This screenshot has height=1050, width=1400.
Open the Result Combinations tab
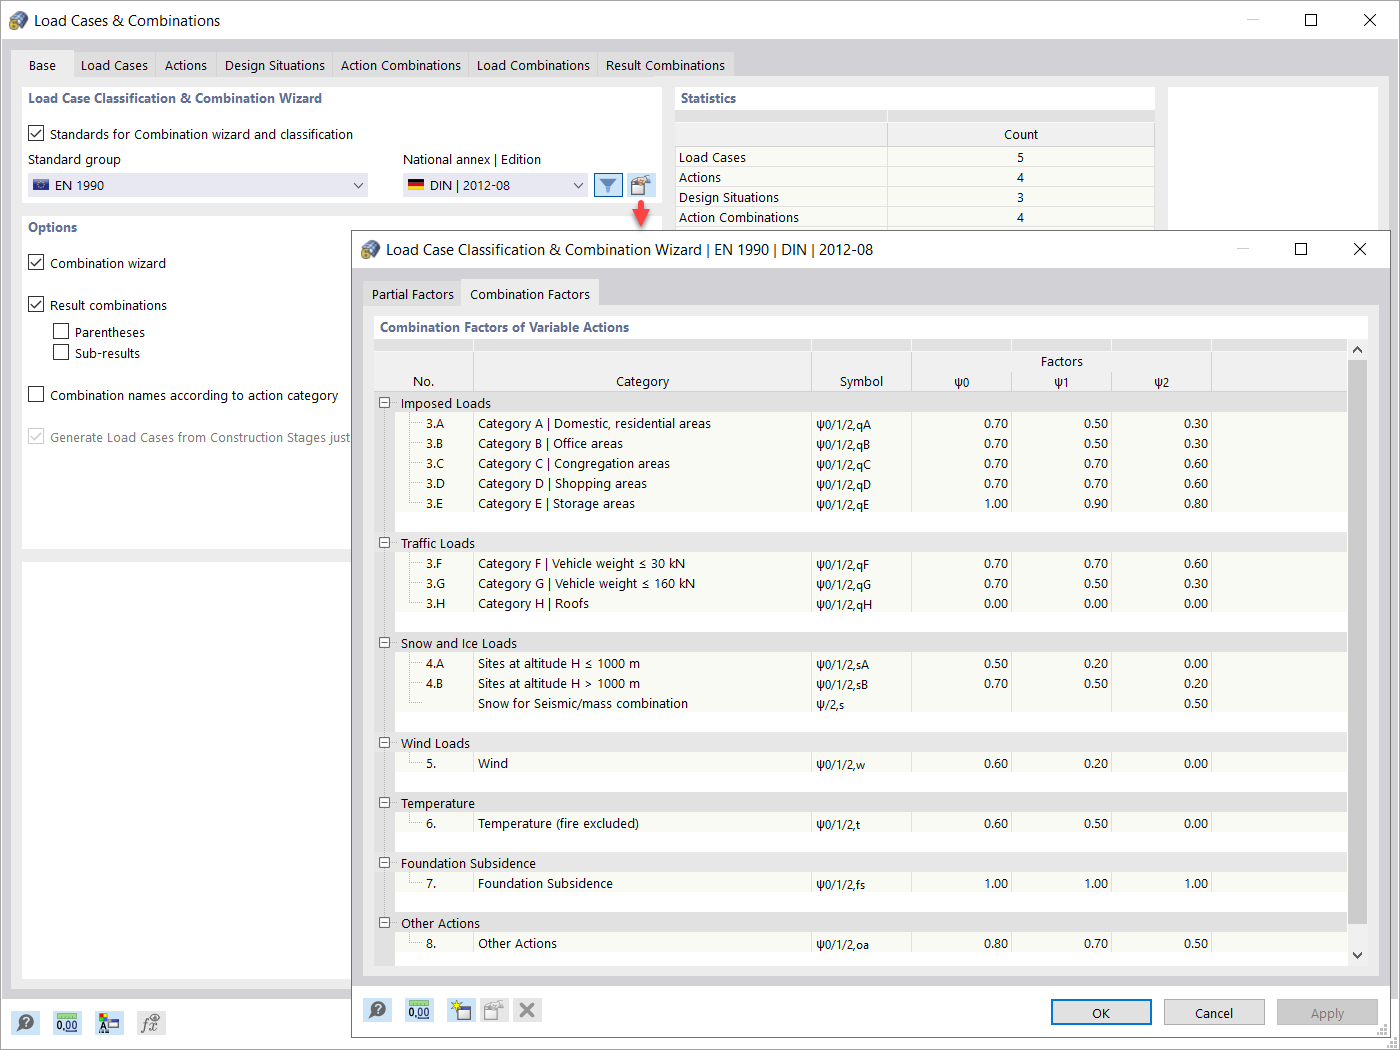[x=665, y=65]
